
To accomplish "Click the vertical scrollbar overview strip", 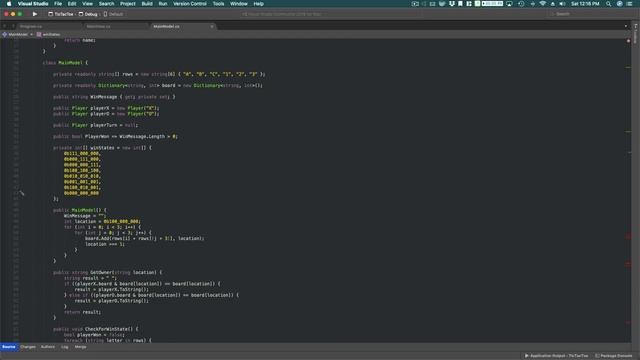I will coord(629,192).
